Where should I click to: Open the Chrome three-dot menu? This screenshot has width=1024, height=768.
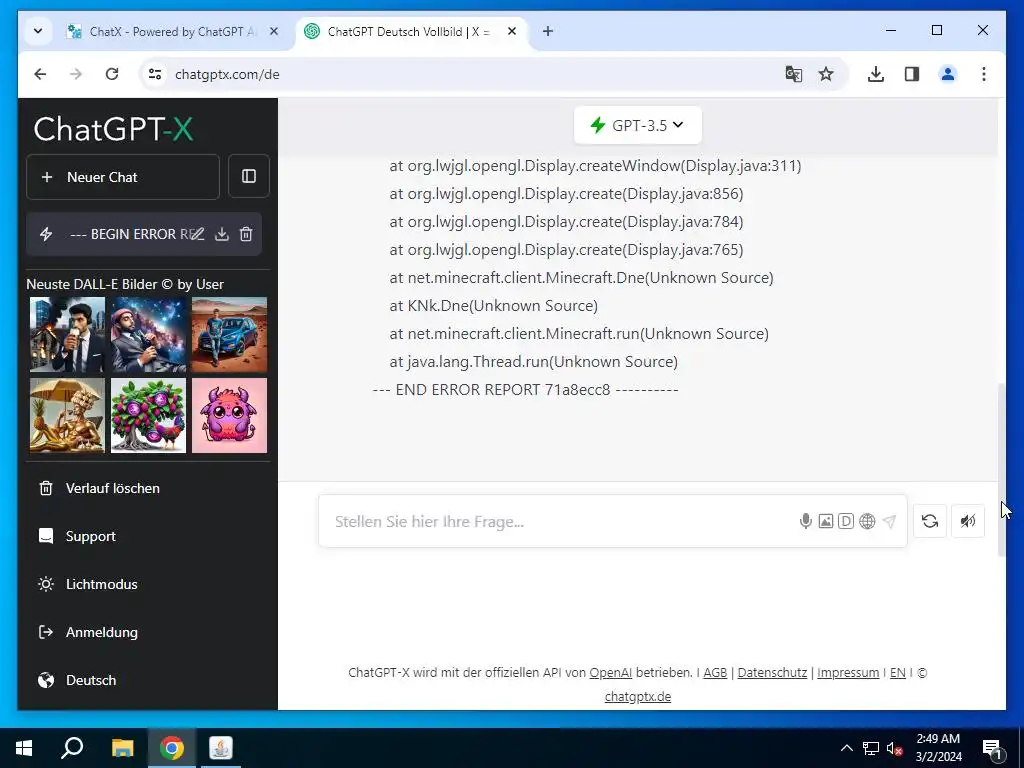[984, 74]
